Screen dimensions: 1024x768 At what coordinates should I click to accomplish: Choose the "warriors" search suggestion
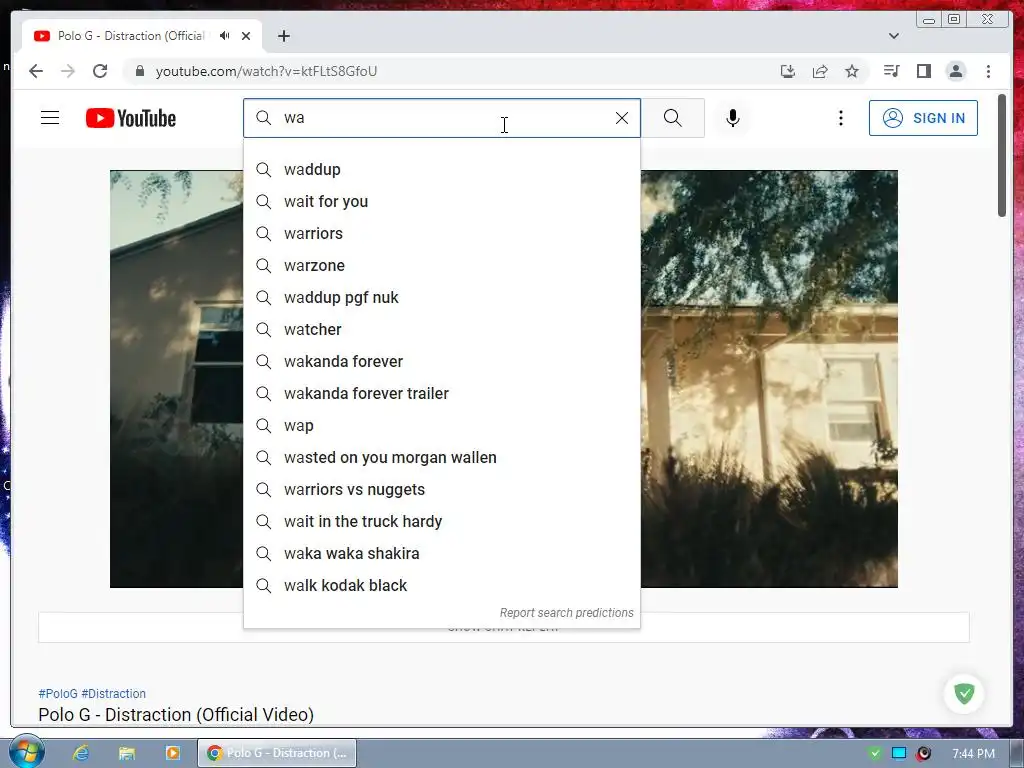(x=441, y=234)
